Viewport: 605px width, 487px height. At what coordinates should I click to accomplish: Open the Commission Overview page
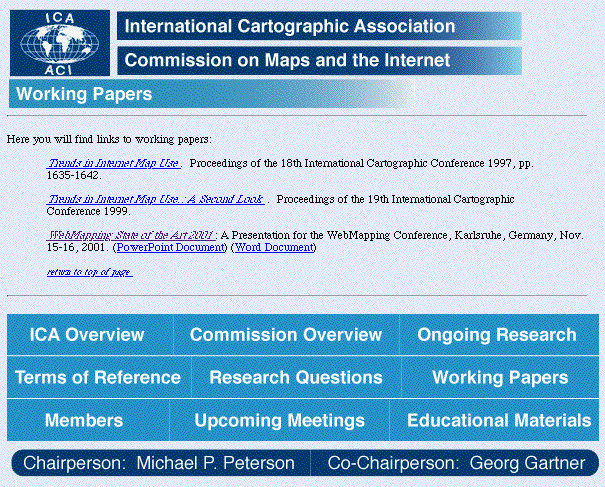286,335
